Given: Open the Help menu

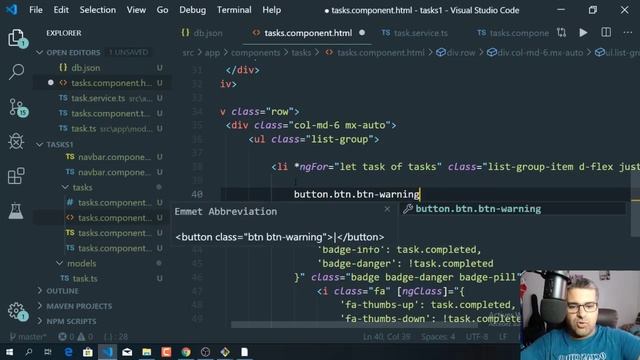Looking at the screenshot, I should (271, 10).
